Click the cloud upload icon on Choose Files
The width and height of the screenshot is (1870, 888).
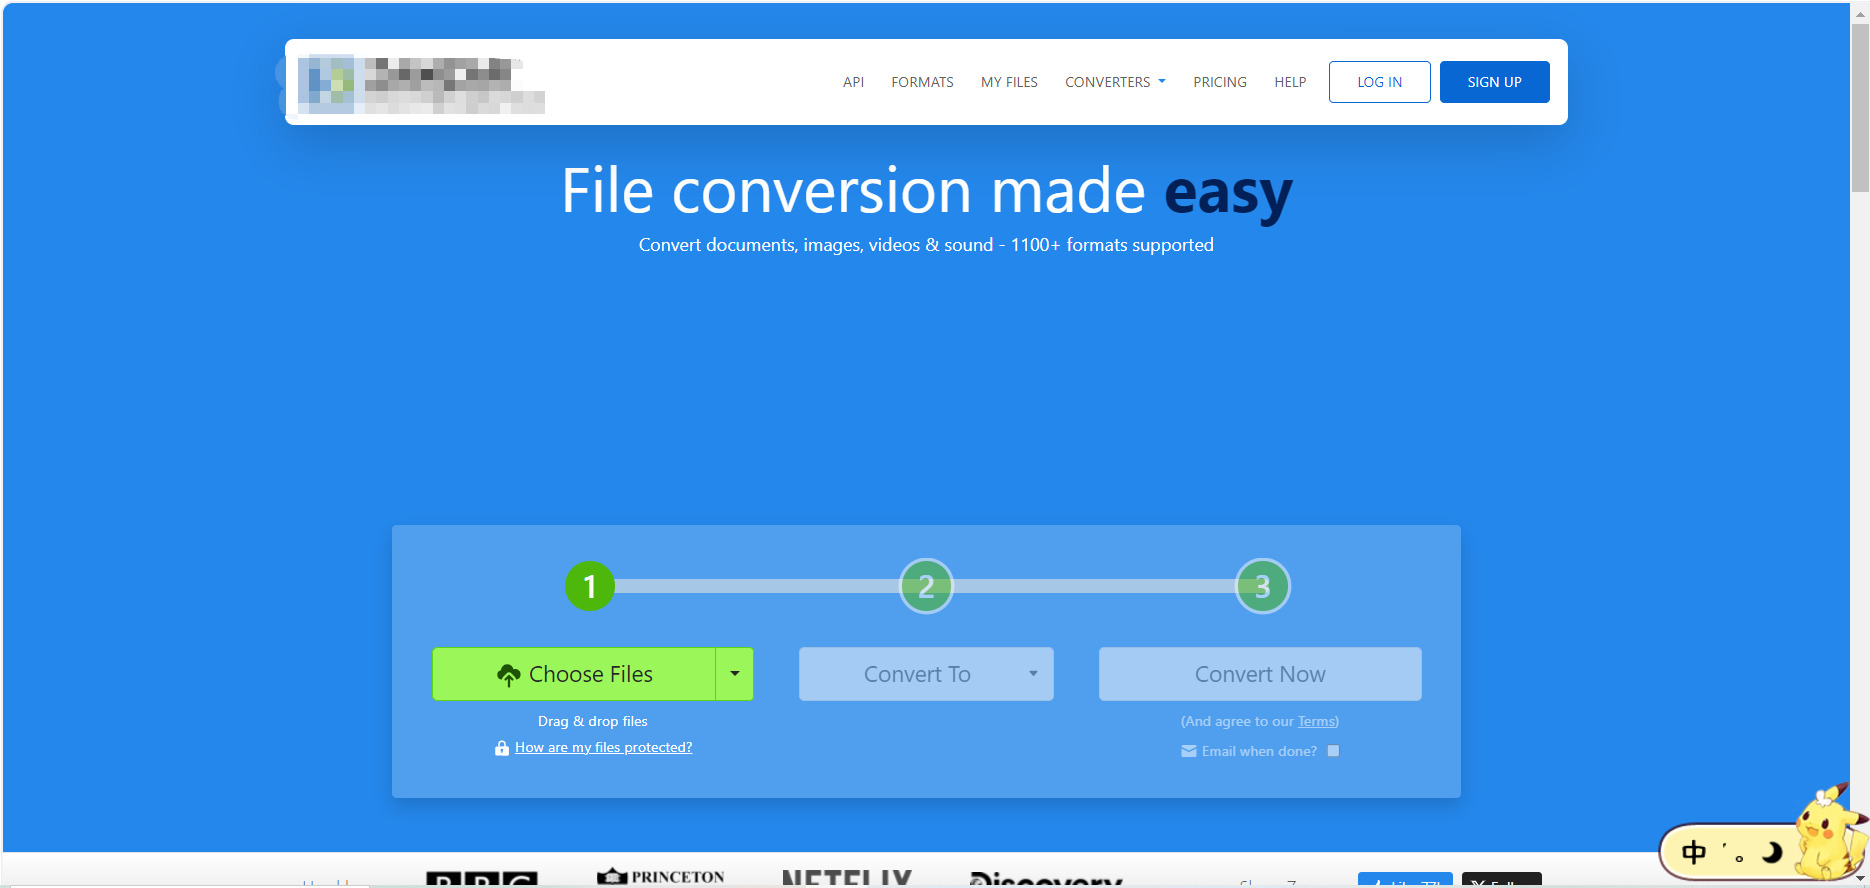509,675
